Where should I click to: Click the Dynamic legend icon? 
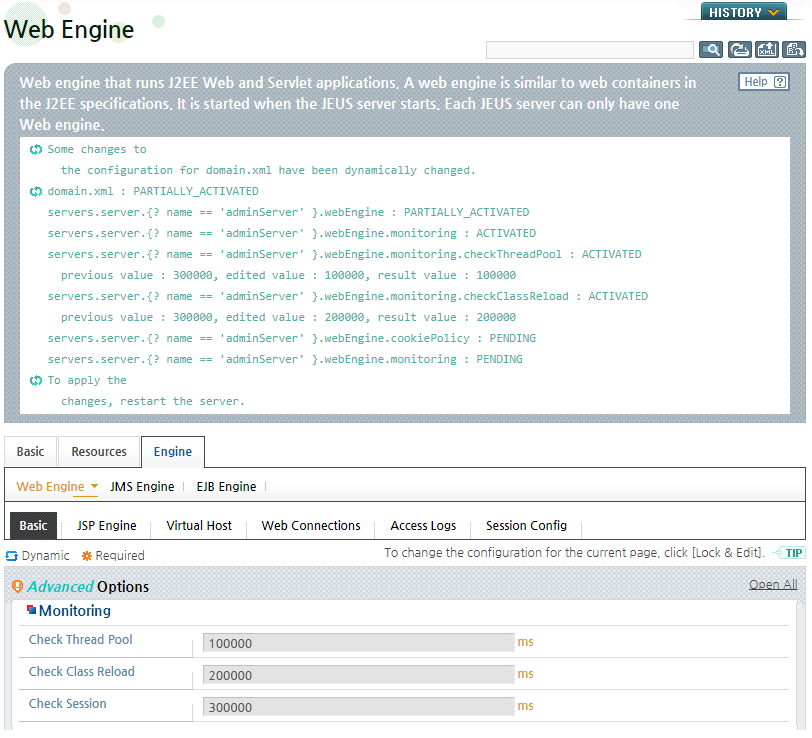(11, 556)
